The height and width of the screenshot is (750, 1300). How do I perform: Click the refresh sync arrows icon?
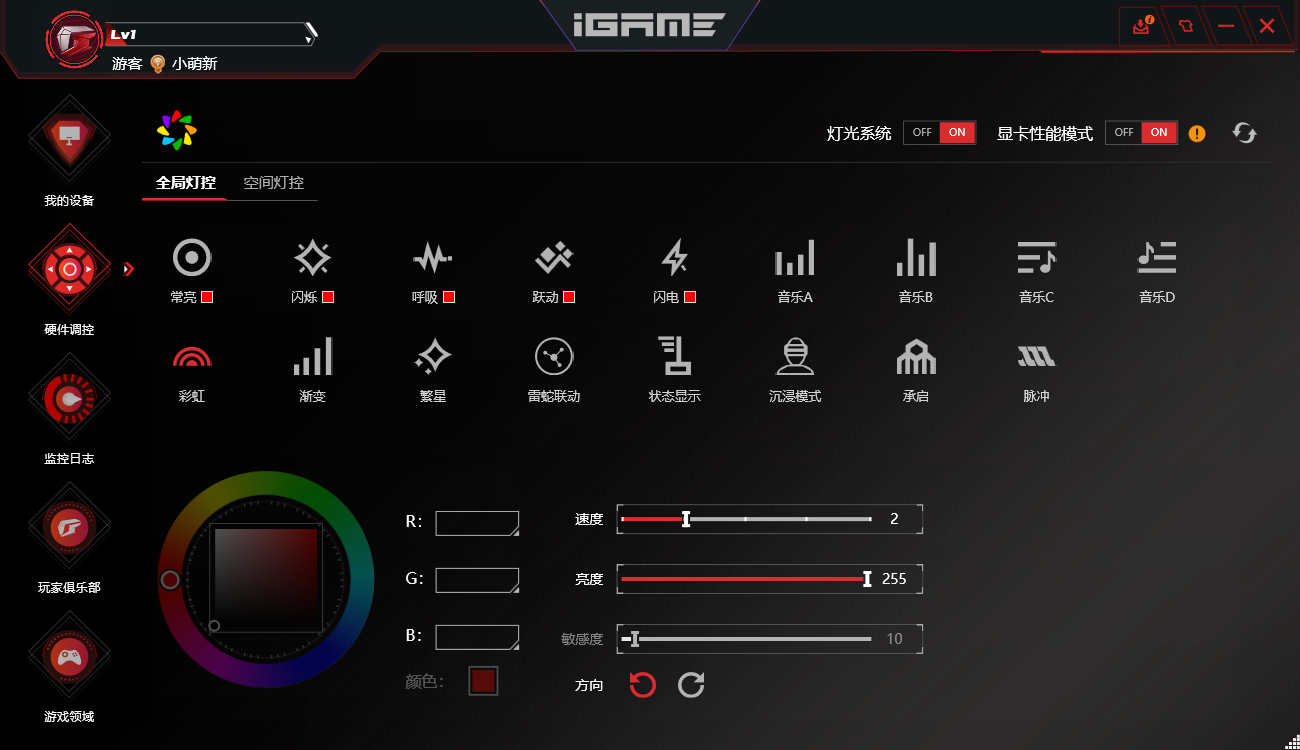1245,133
